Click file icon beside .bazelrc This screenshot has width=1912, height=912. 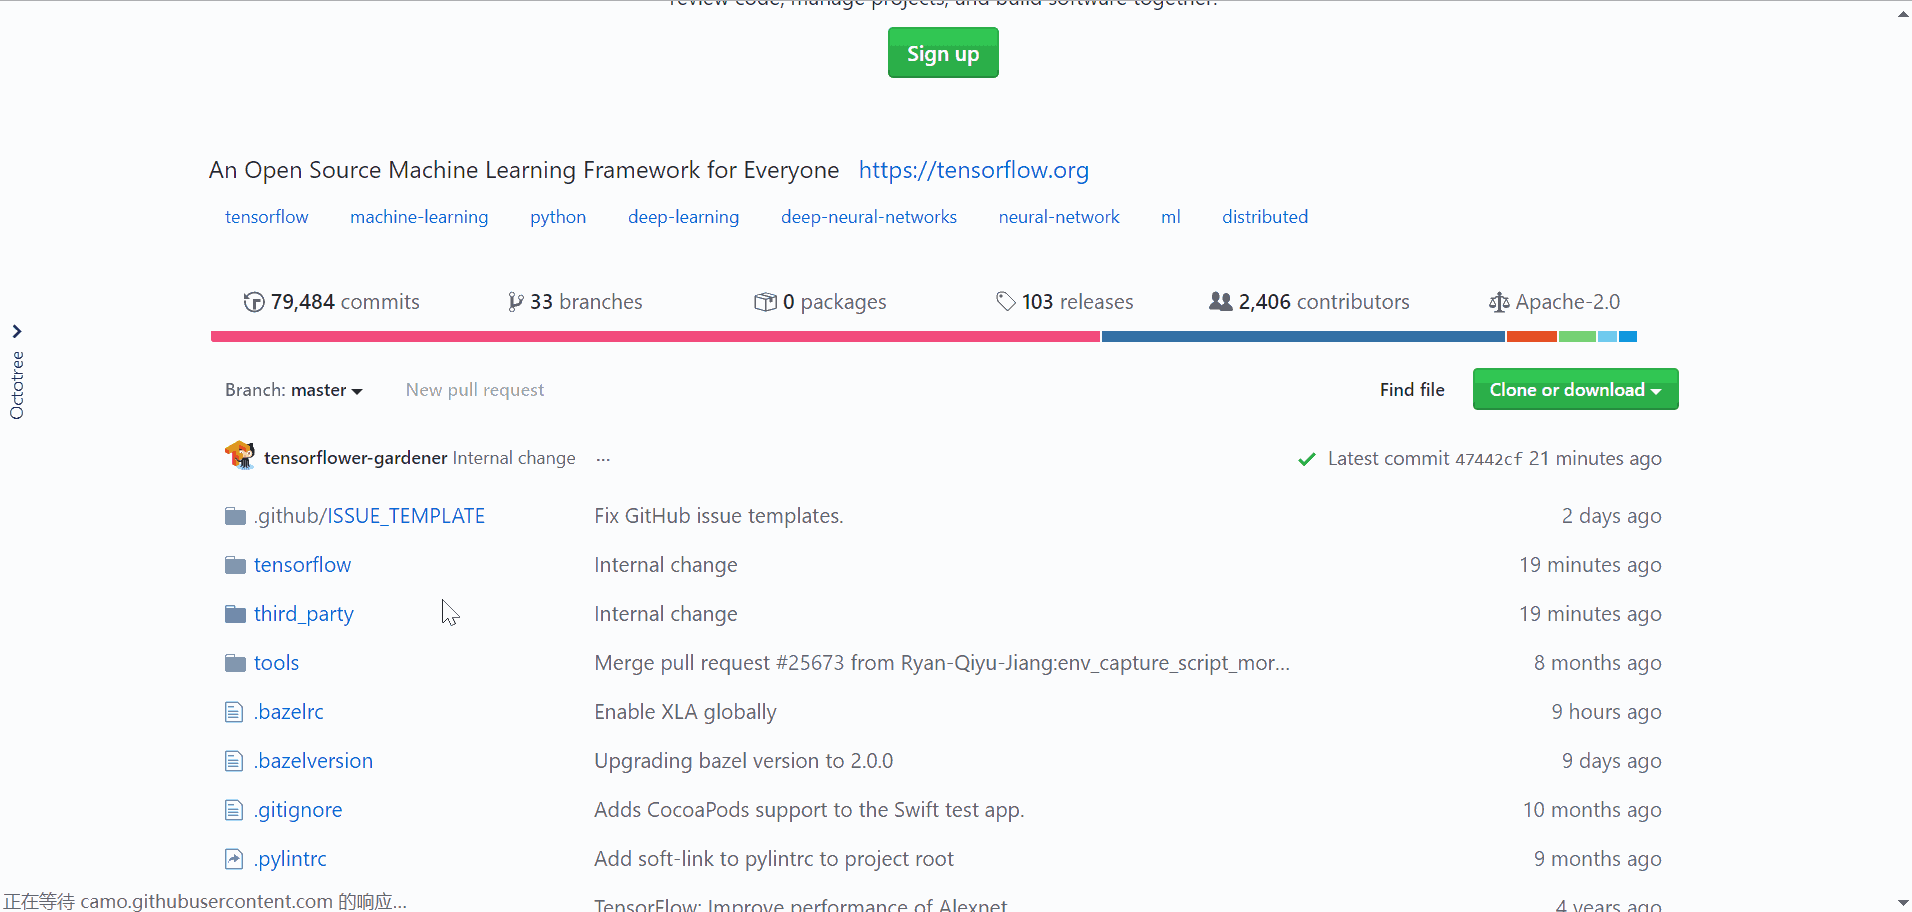point(234,712)
